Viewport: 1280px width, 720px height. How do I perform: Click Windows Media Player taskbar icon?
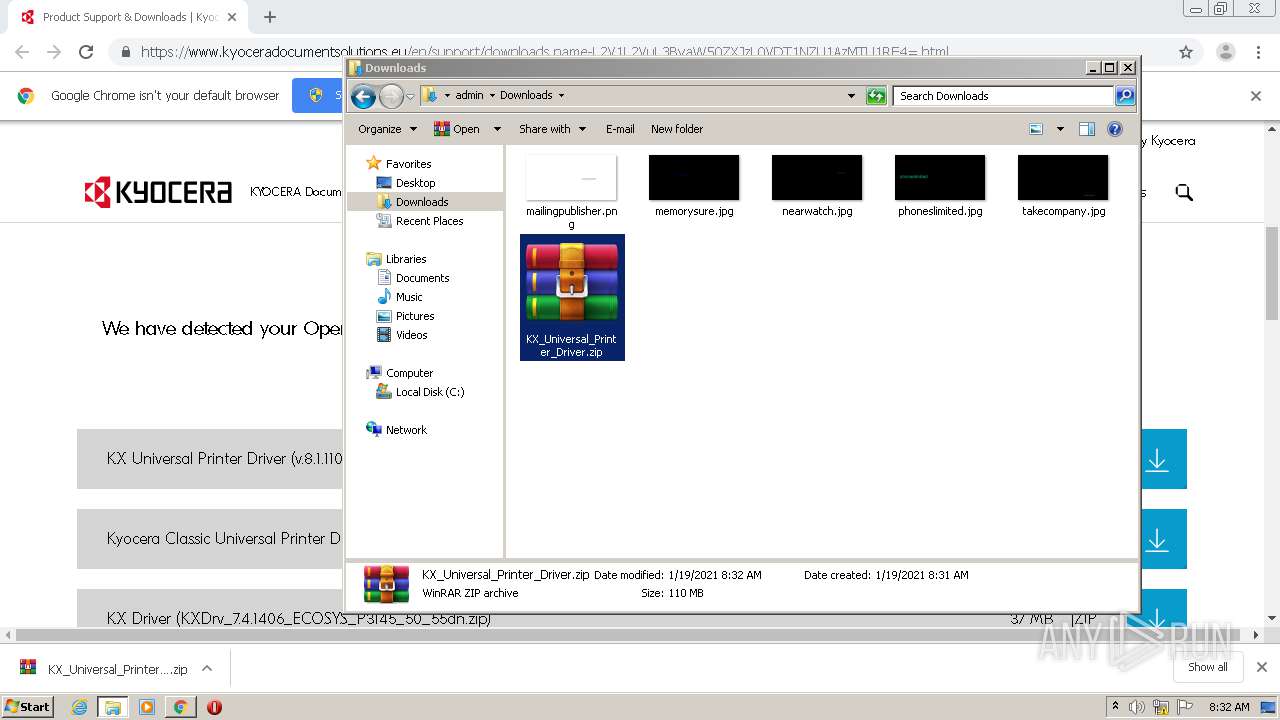tap(147, 707)
